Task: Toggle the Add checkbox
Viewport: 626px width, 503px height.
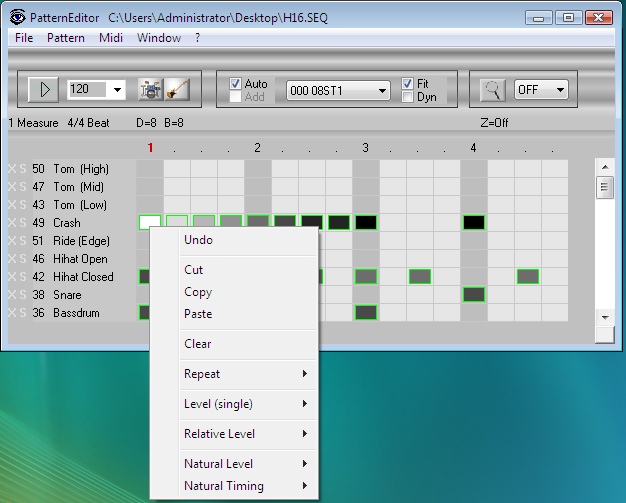Action: (235, 97)
